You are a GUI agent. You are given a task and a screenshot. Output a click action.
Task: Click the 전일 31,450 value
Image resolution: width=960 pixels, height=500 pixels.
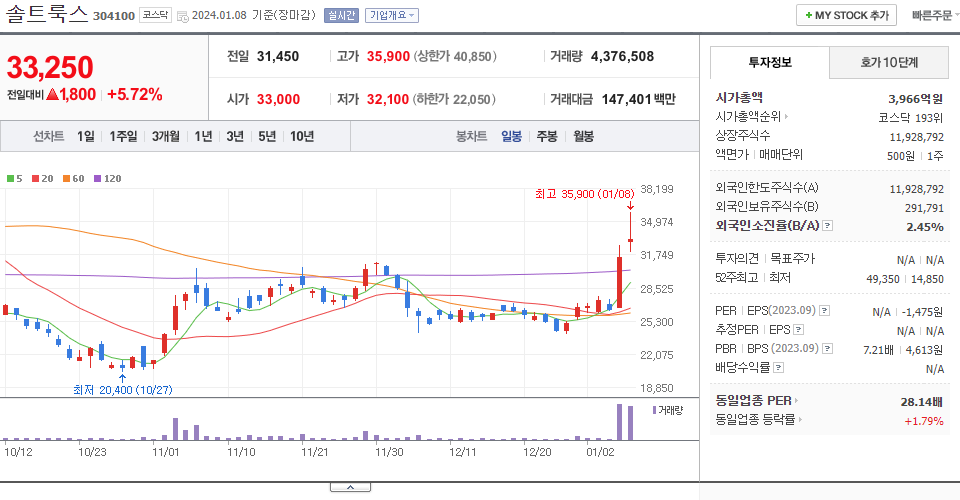[278, 56]
